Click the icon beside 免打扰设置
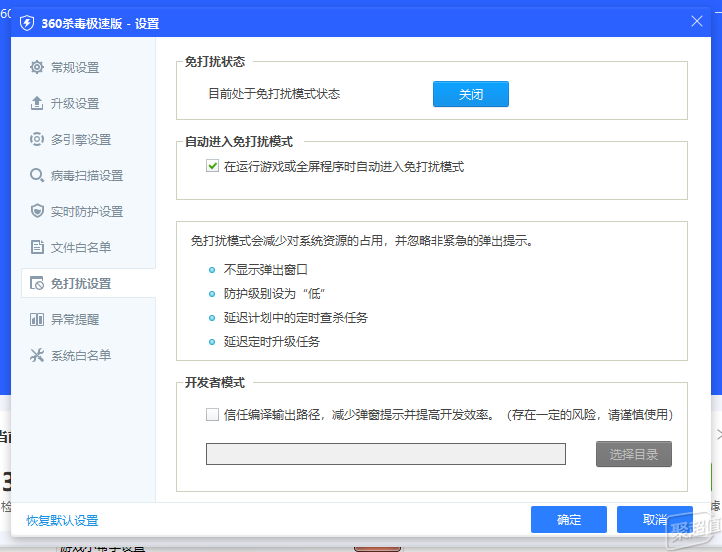This screenshot has width=722, height=552. pos(37,283)
